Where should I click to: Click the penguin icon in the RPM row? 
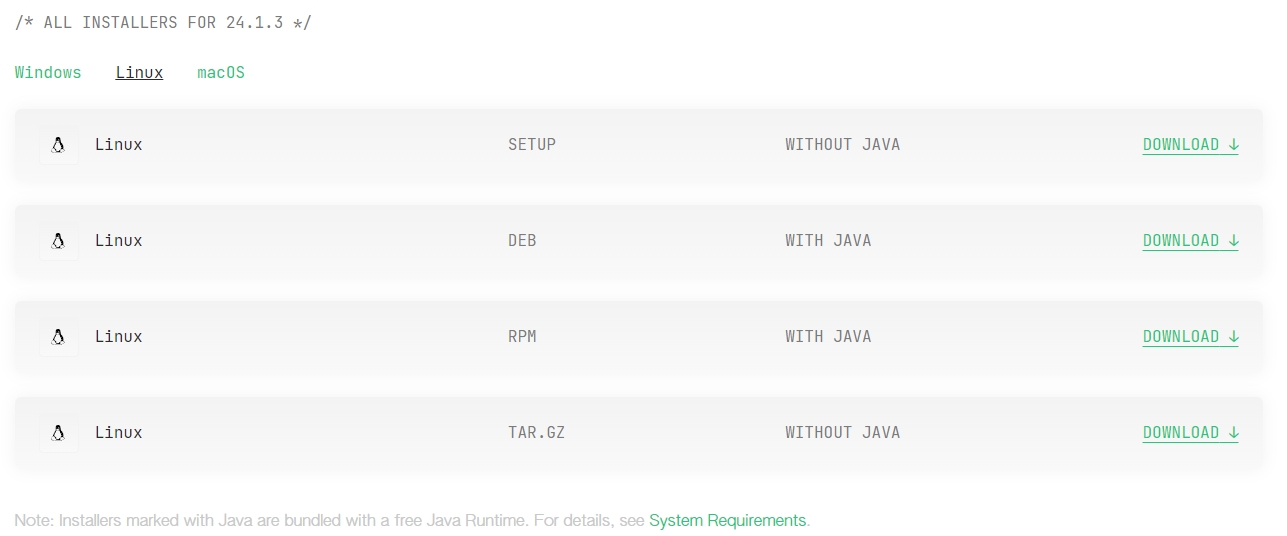(x=58, y=337)
